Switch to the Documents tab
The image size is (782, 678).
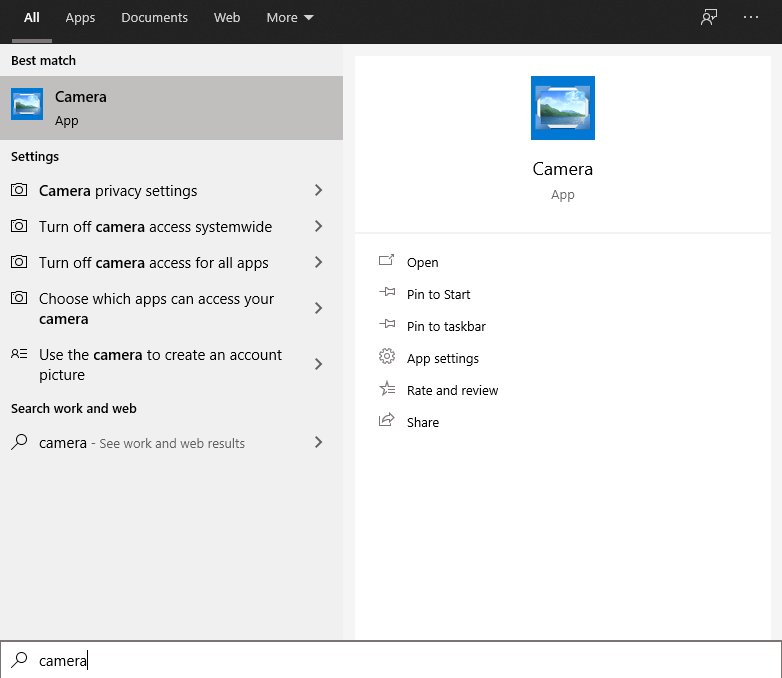155,17
